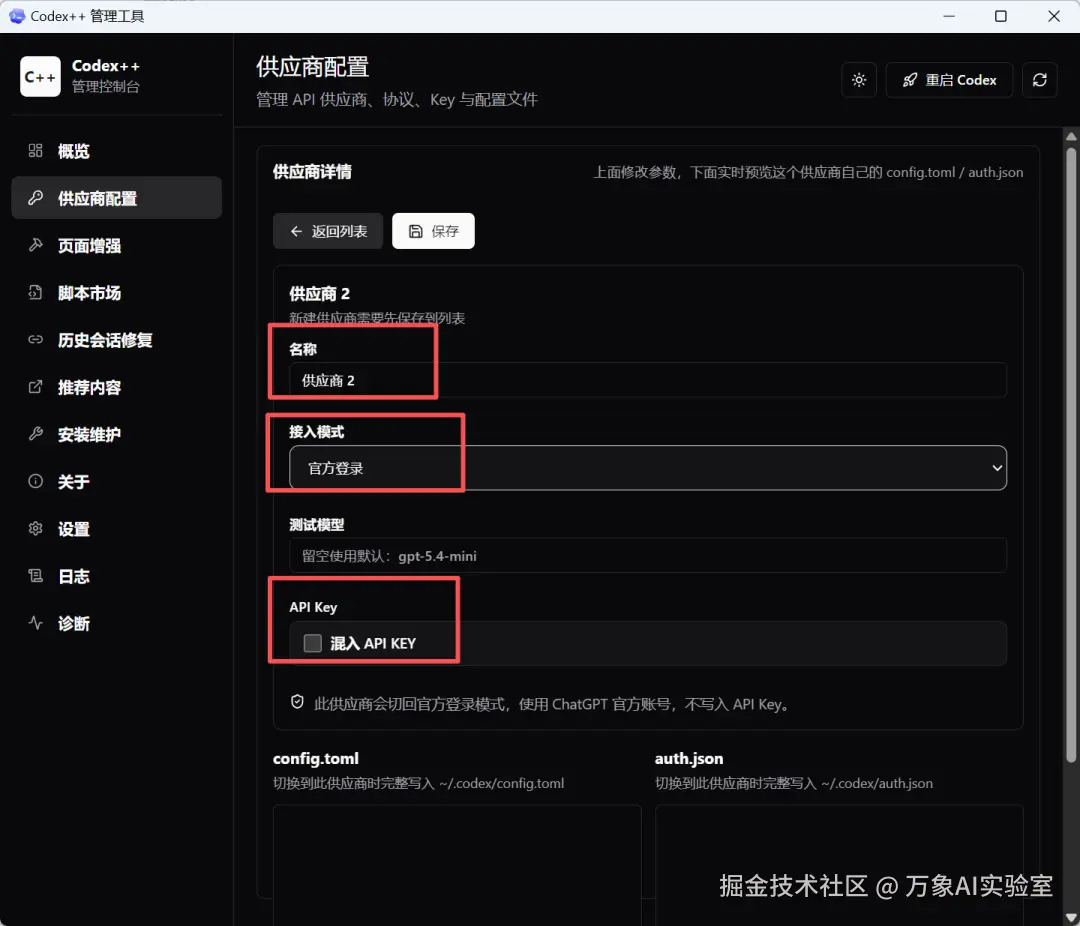
Task: Maximize the Codex++ 管理工具 window
Action: point(1001,16)
